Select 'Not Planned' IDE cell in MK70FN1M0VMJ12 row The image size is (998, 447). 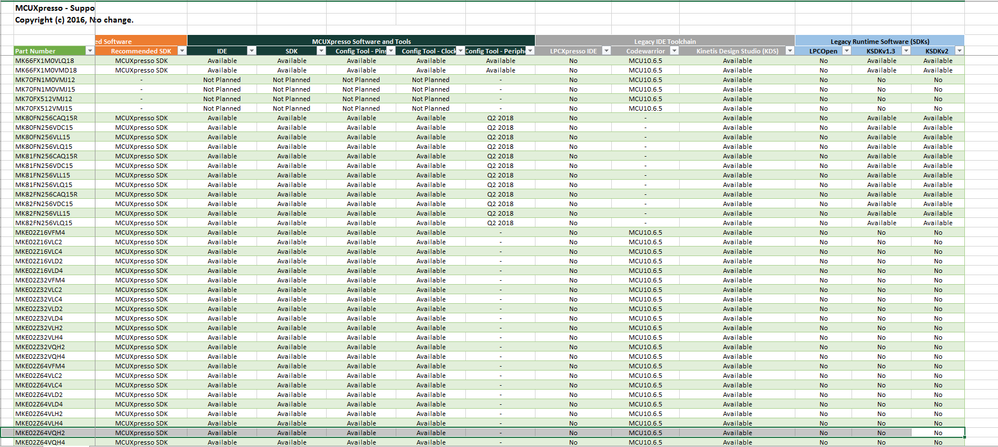[x=222, y=80]
